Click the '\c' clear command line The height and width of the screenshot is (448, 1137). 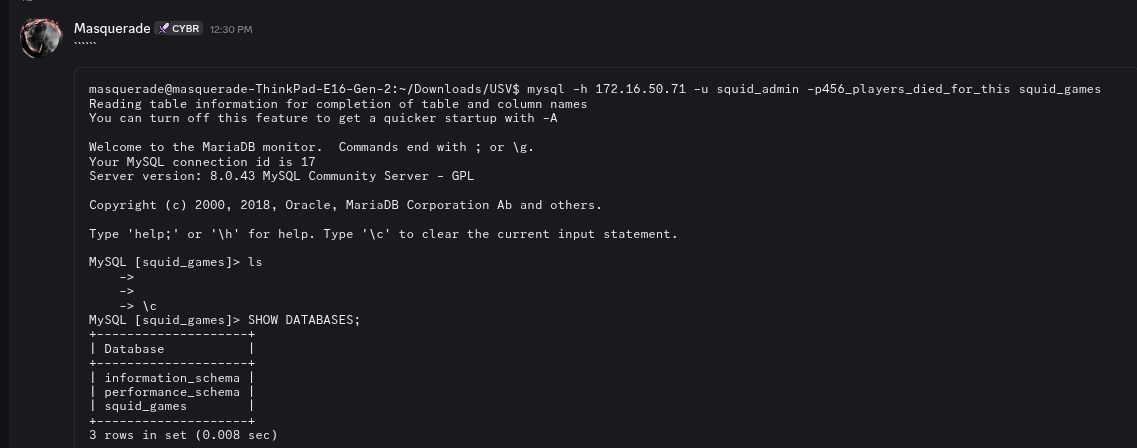(145, 306)
